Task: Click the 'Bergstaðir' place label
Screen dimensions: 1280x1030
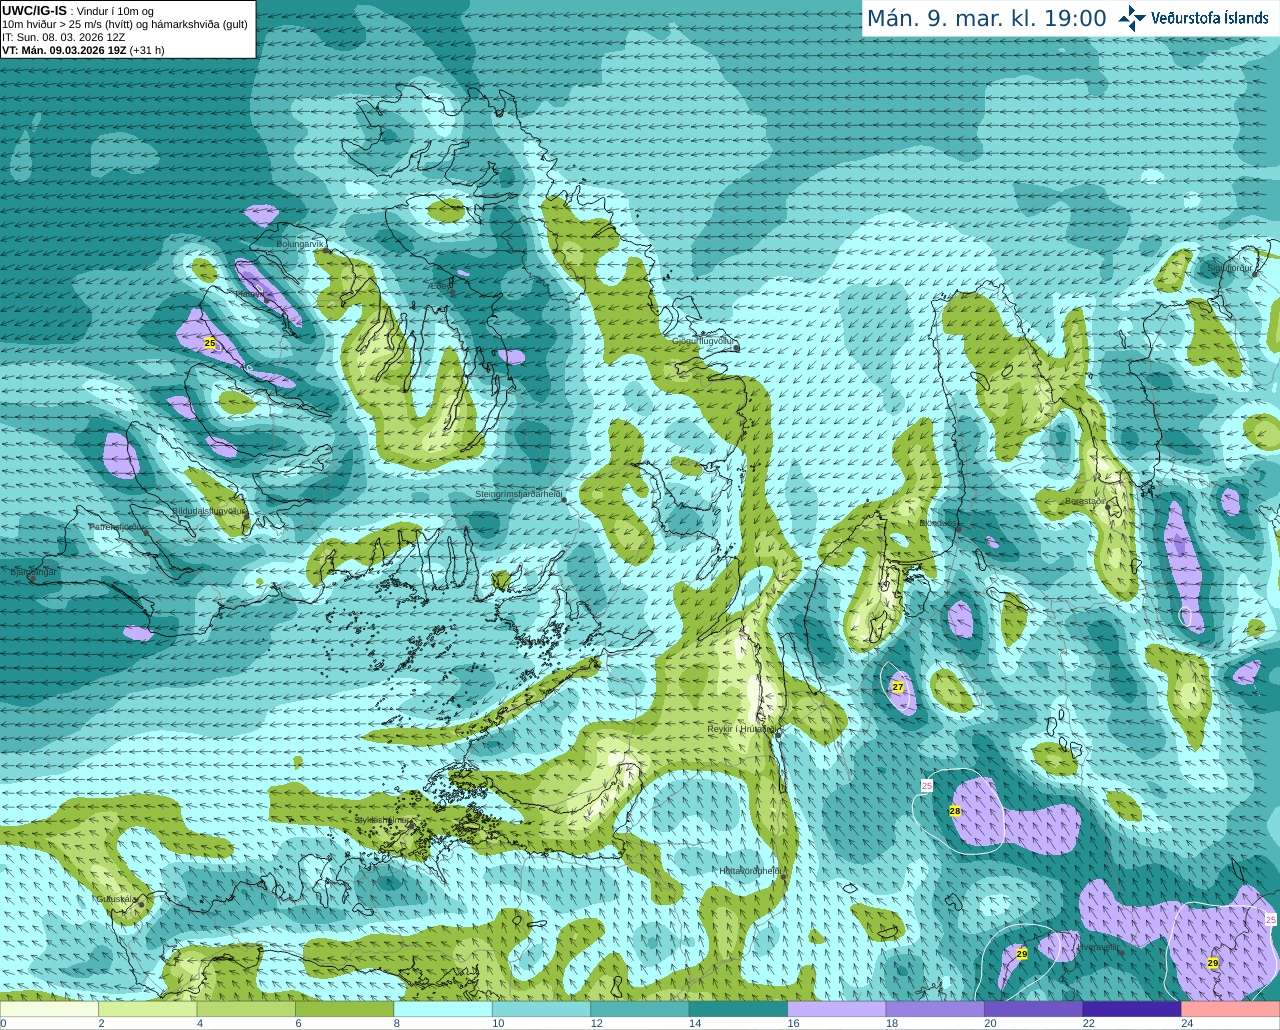Action: pyautogui.click(x=1084, y=501)
